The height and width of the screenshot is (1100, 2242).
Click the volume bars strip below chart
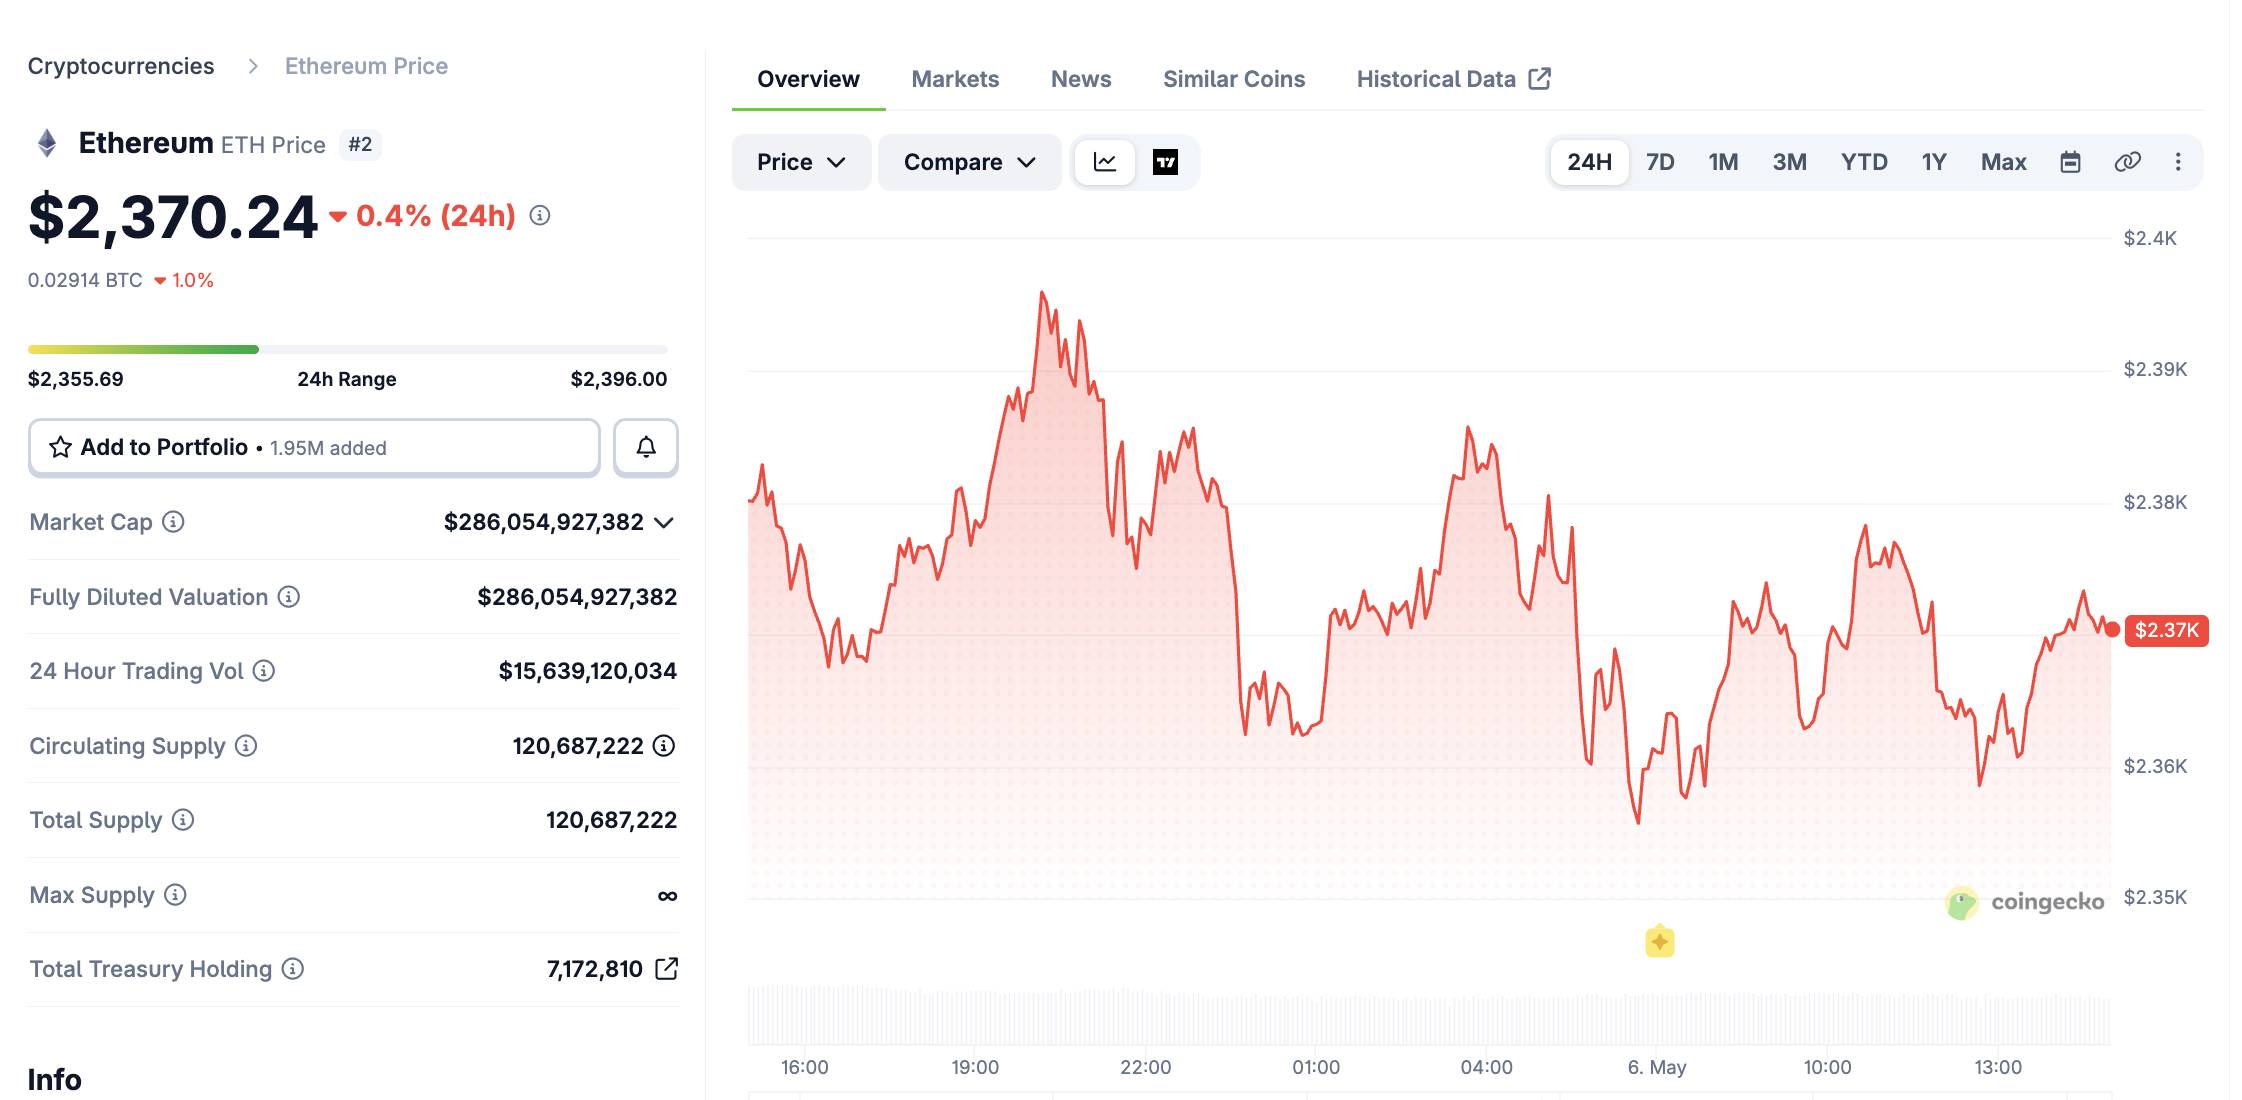[1429, 1016]
